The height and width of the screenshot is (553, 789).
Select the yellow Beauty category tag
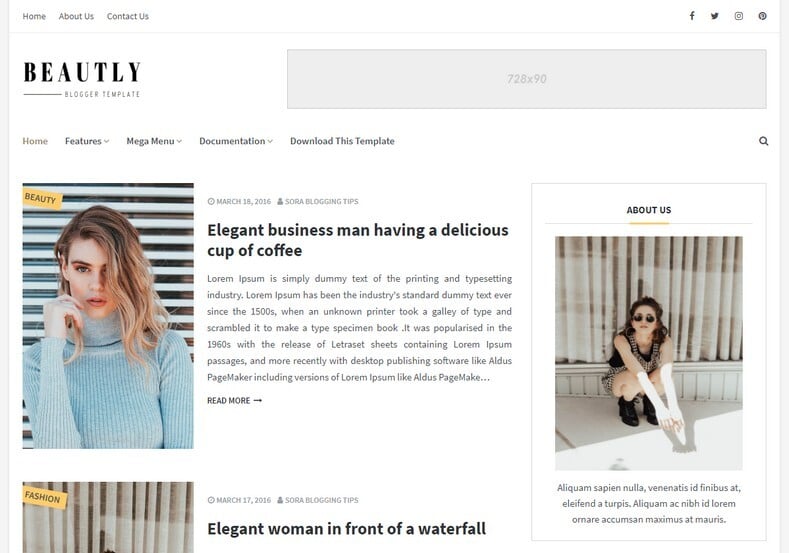(41, 198)
